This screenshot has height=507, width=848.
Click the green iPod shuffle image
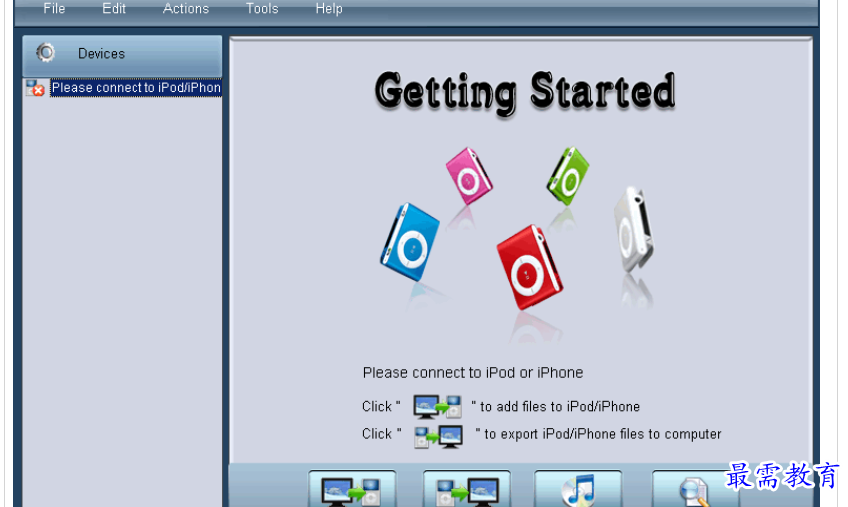pyautogui.click(x=567, y=176)
